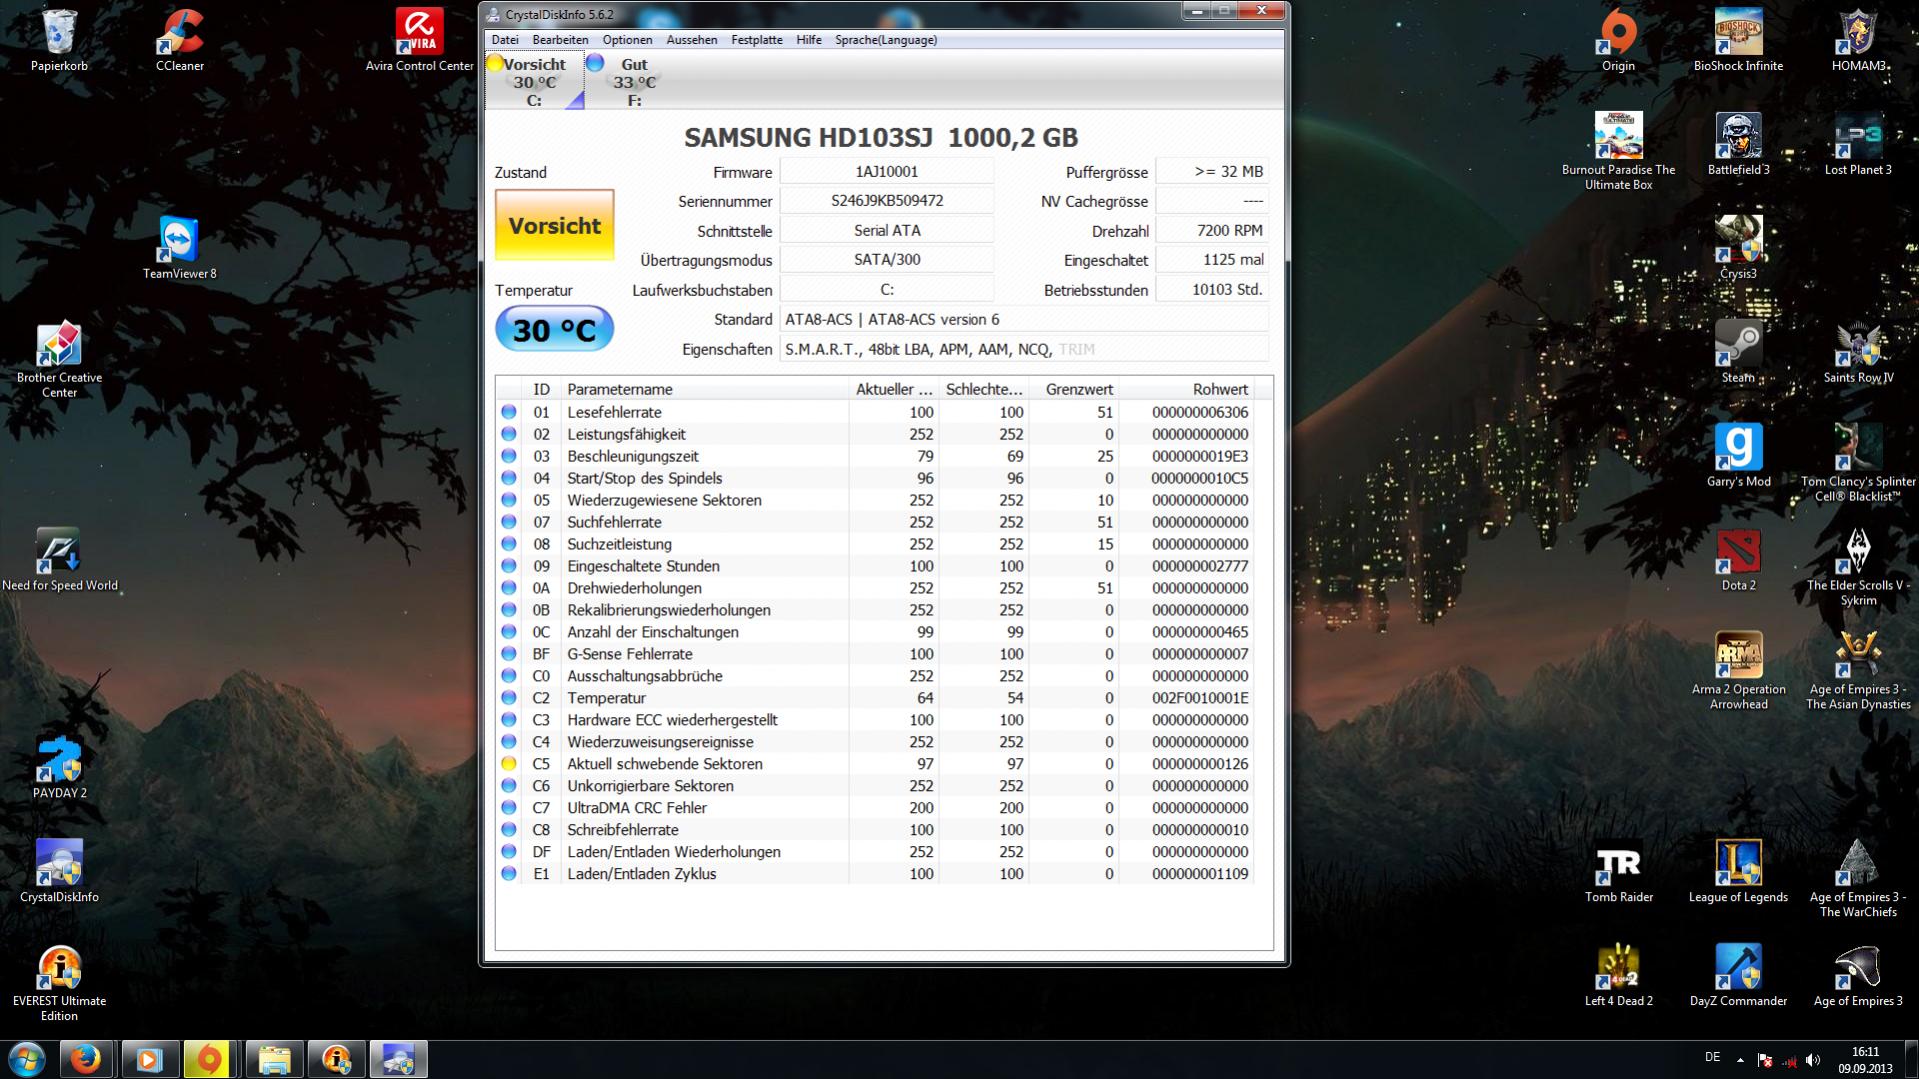1919x1079 pixels.
Task: Open the Hilfe menu
Action: [x=809, y=40]
